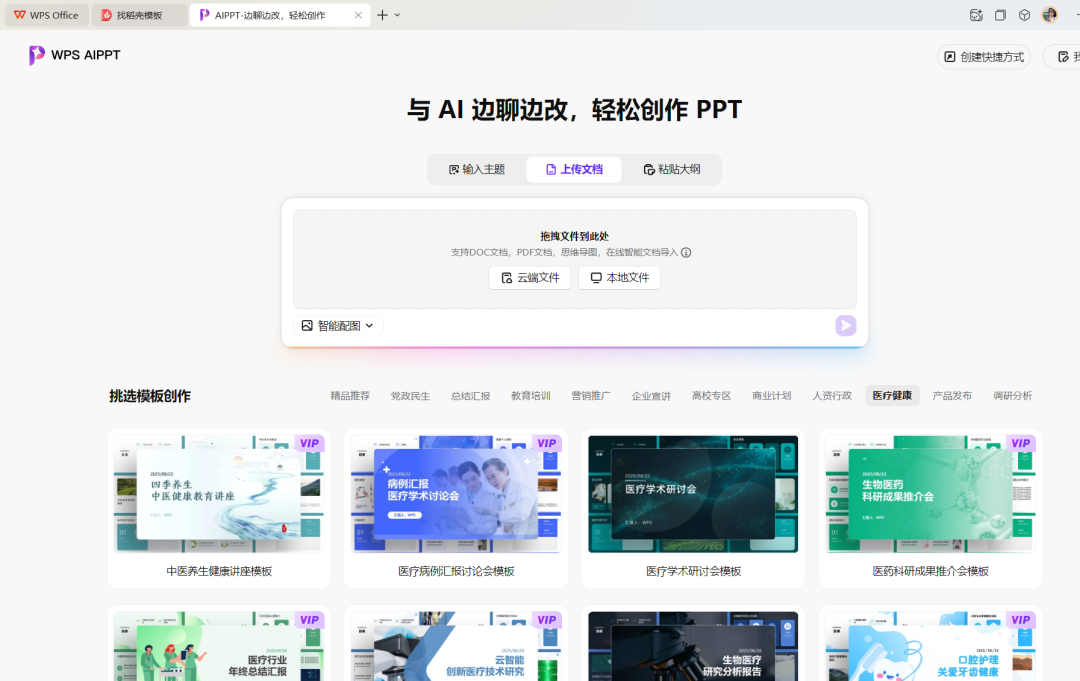This screenshot has width=1080, height=681.
Task: Click 中医养生健康讲座模板 title text
Action: (x=219, y=572)
